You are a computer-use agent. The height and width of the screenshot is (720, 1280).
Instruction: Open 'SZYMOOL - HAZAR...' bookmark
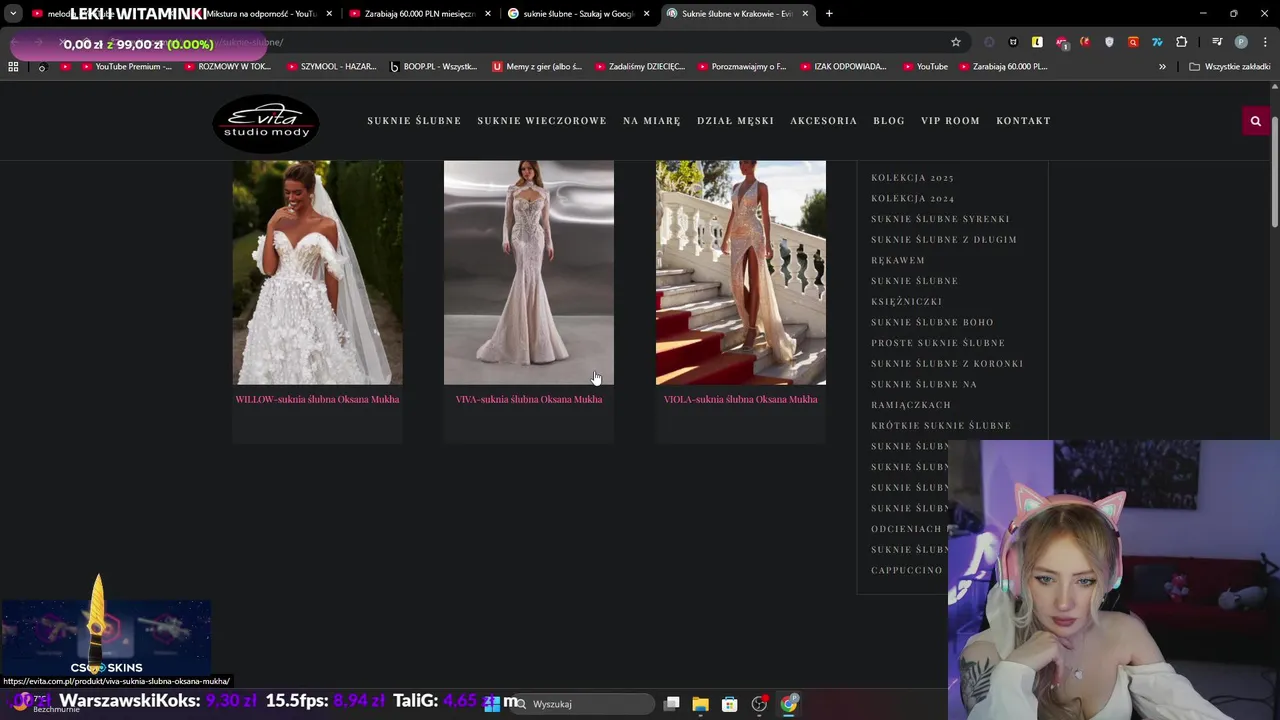coord(331,66)
